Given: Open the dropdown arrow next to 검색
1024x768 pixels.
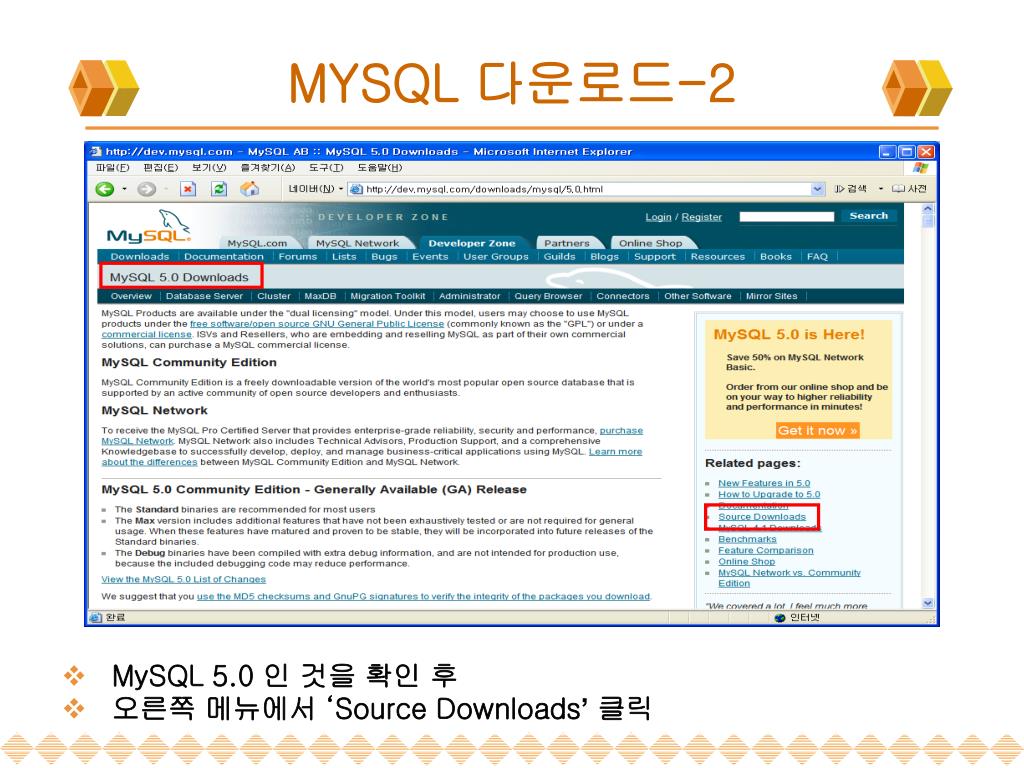Looking at the screenshot, I should coord(880,189).
